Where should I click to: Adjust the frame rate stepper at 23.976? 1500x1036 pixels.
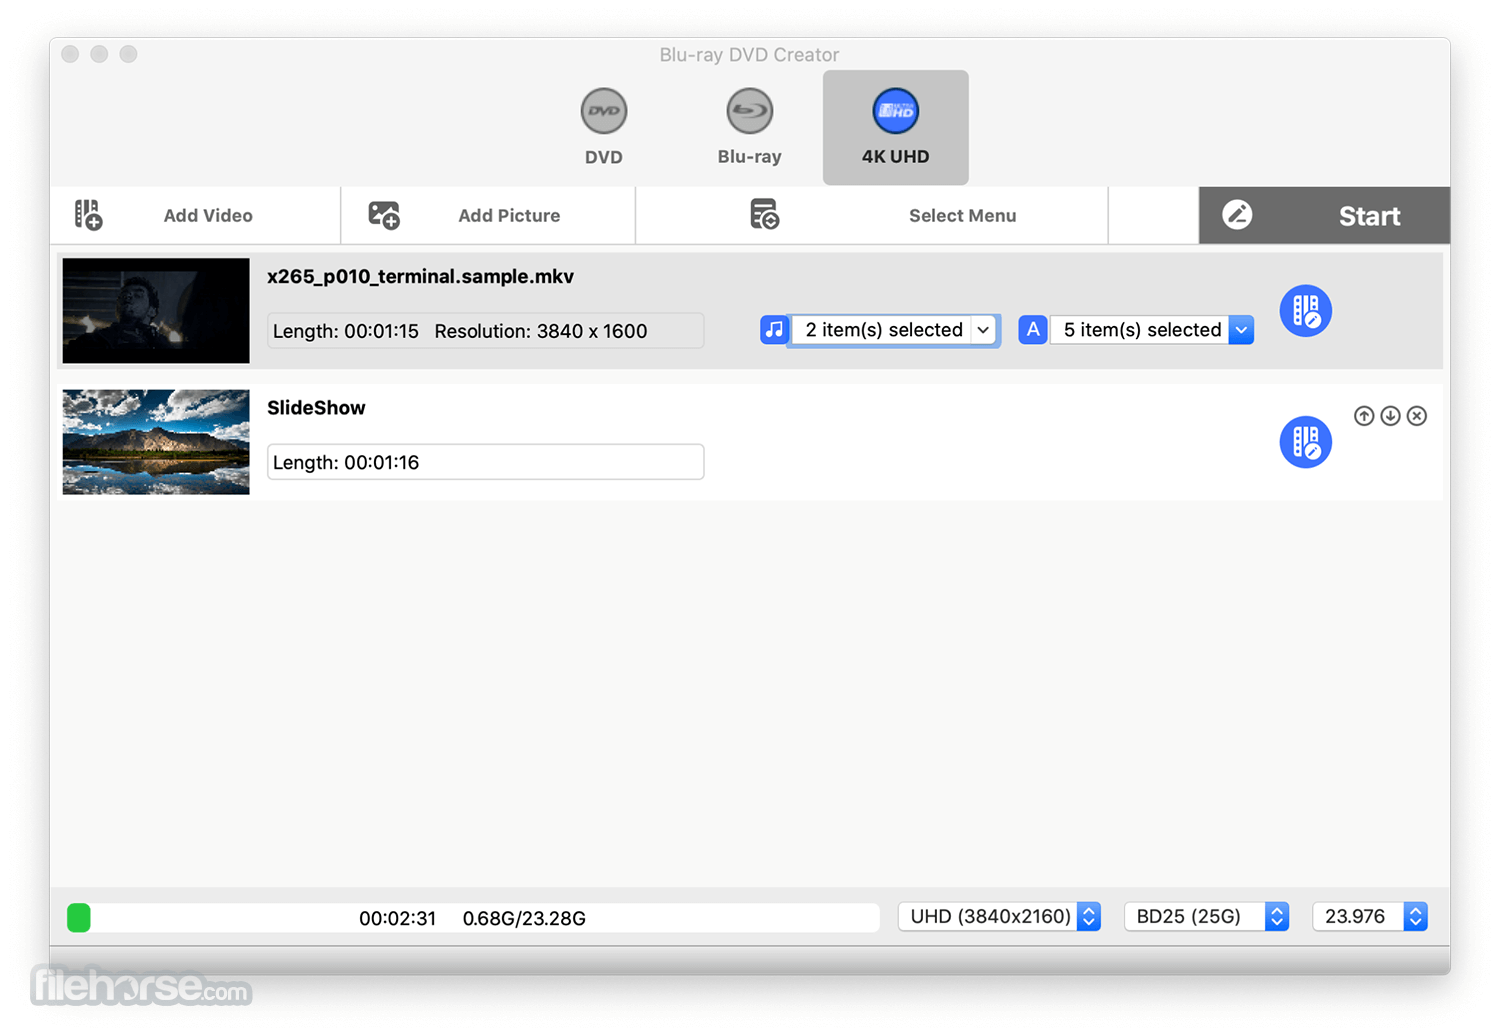click(x=1415, y=916)
